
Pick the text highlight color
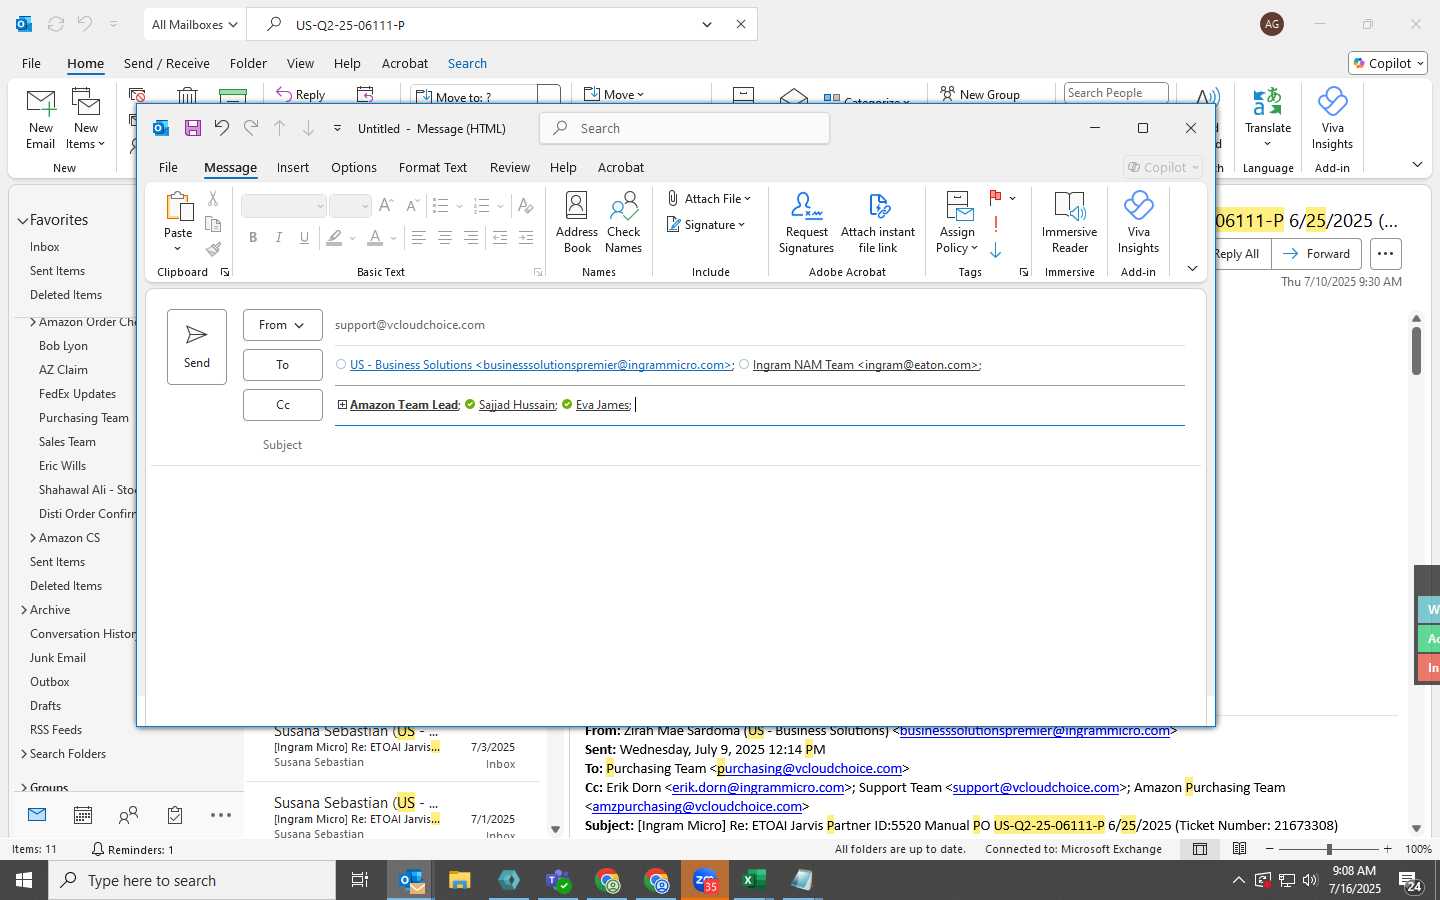pyautogui.click(x=334, y=238)
